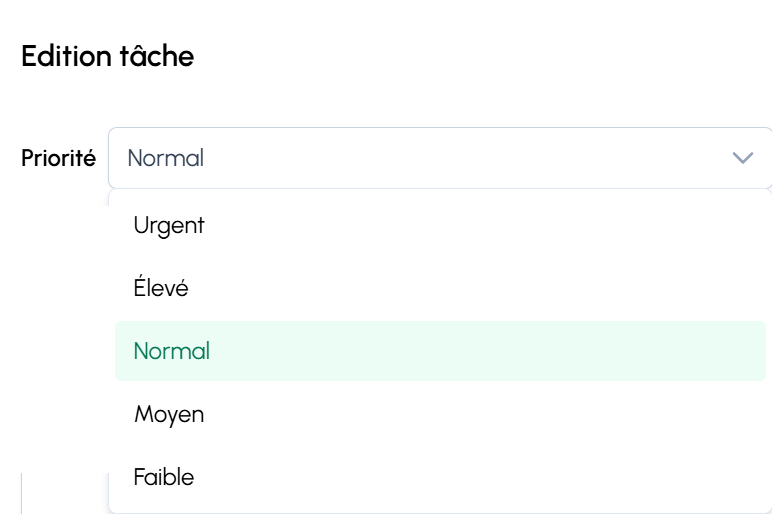This screenshot has height=514, width=772.
Task: Click the last list item Faible
Action: [x=164, y=477]
